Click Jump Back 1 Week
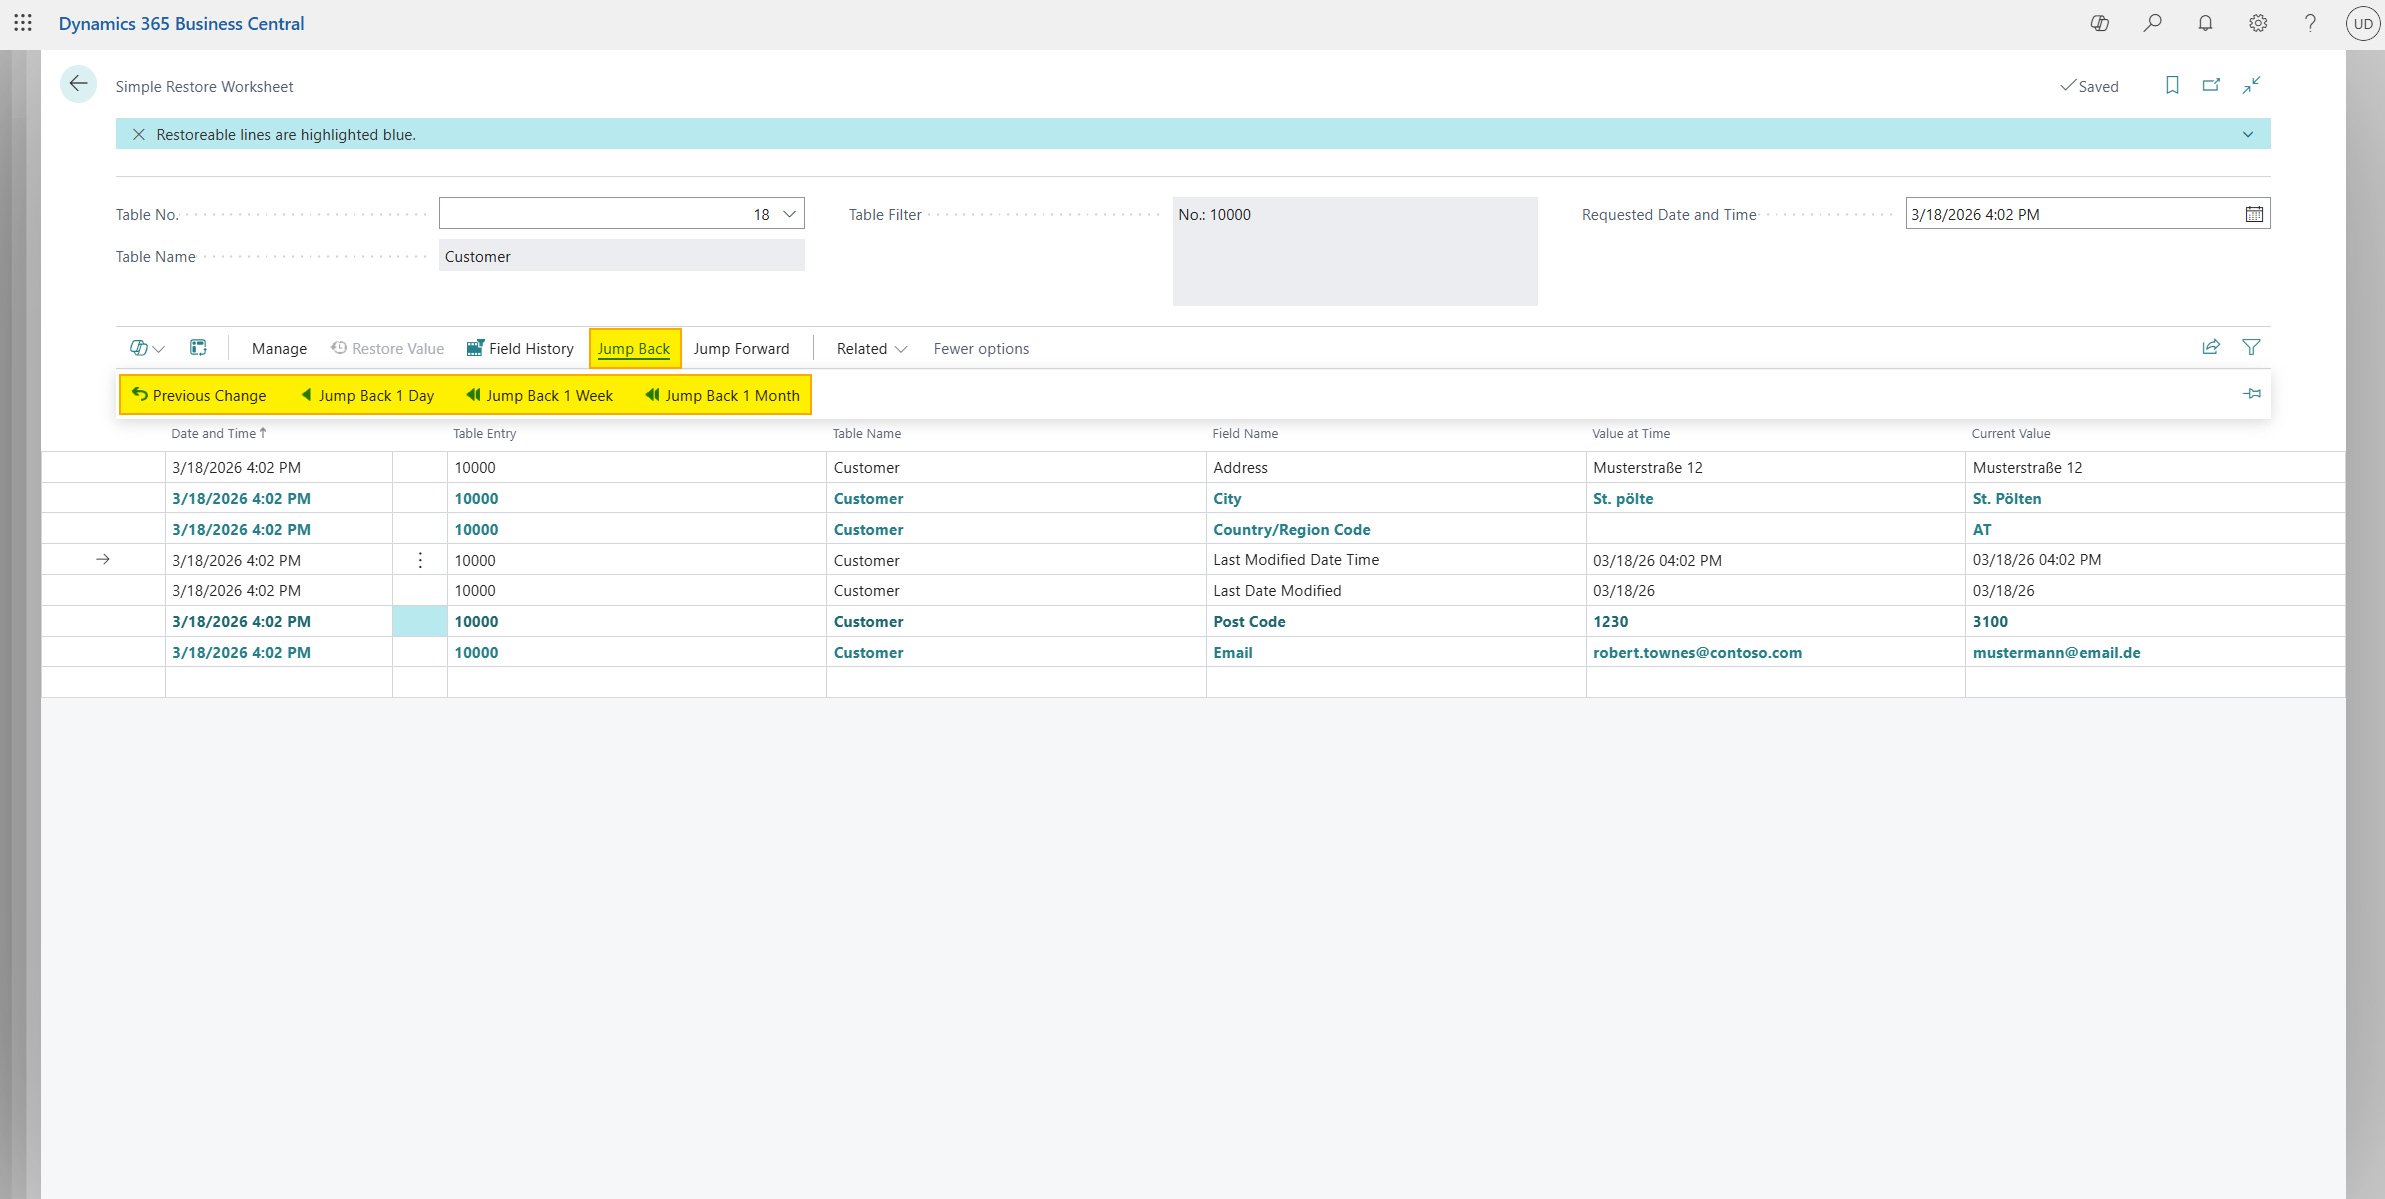 click(x=540, y=395)
